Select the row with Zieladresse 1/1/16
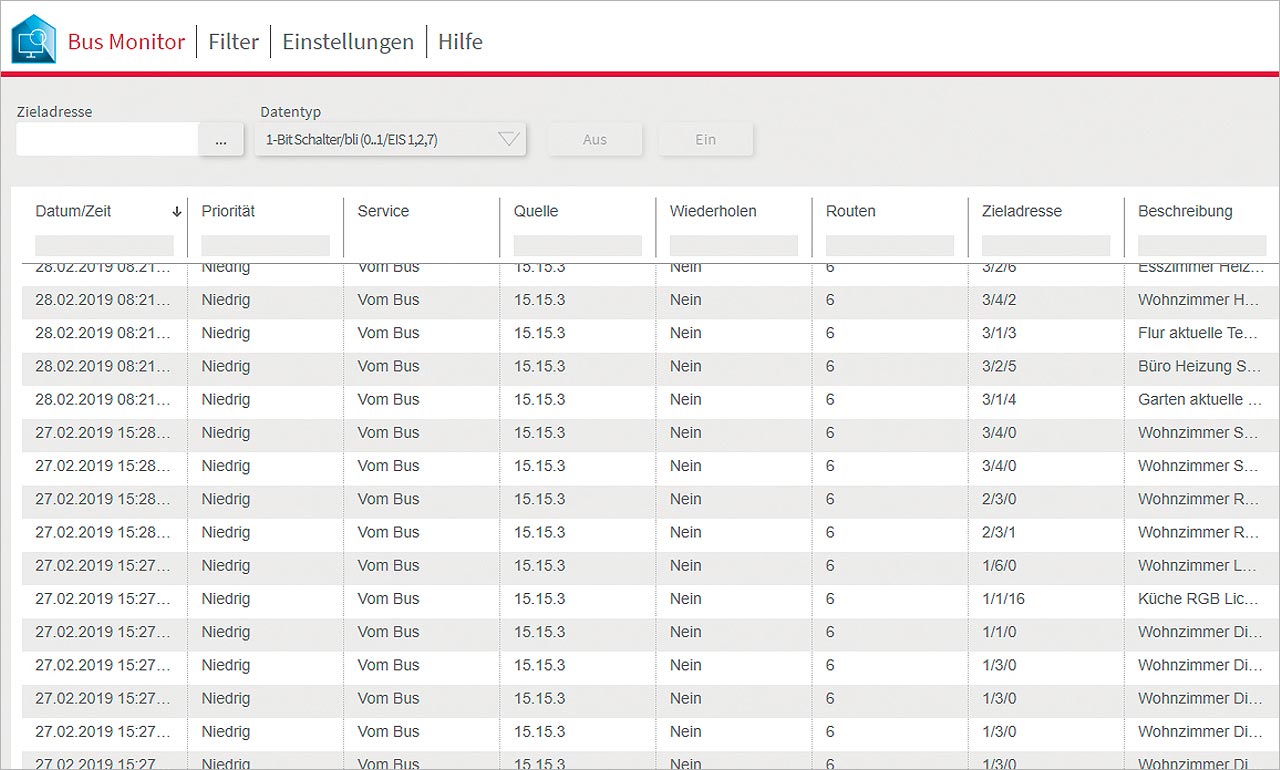 tap(640, 599)
